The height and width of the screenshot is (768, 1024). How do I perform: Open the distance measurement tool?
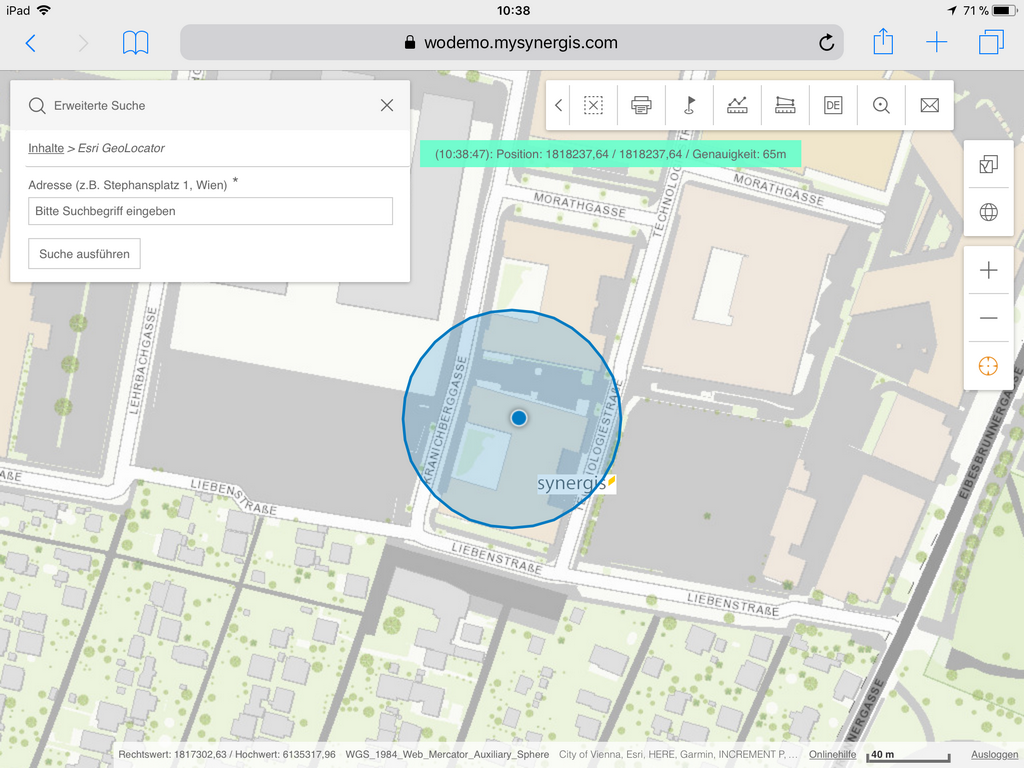coord(785,105)
